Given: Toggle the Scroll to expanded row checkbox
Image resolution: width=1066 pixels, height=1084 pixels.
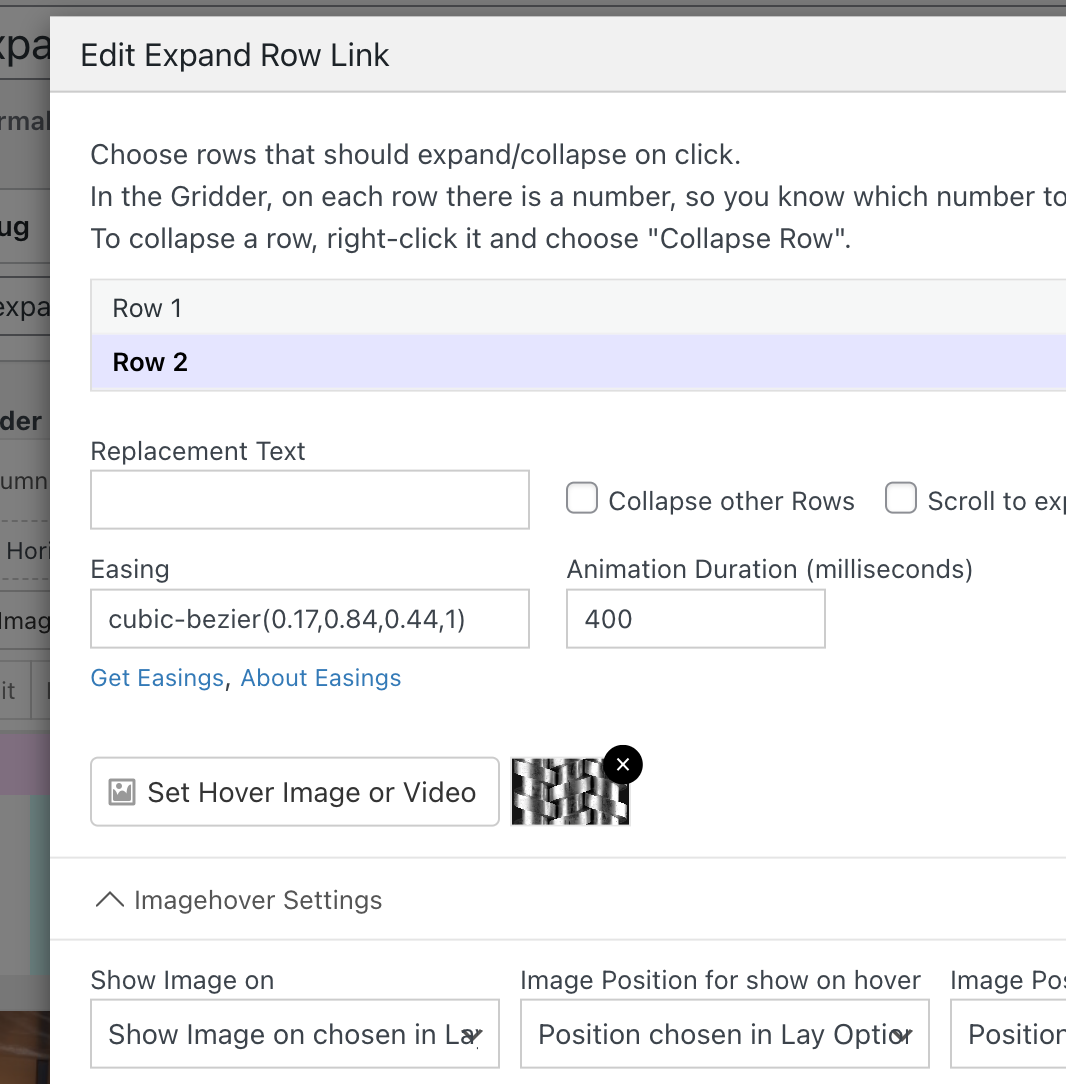Looking at the screenshot, I should click(901, 499).
